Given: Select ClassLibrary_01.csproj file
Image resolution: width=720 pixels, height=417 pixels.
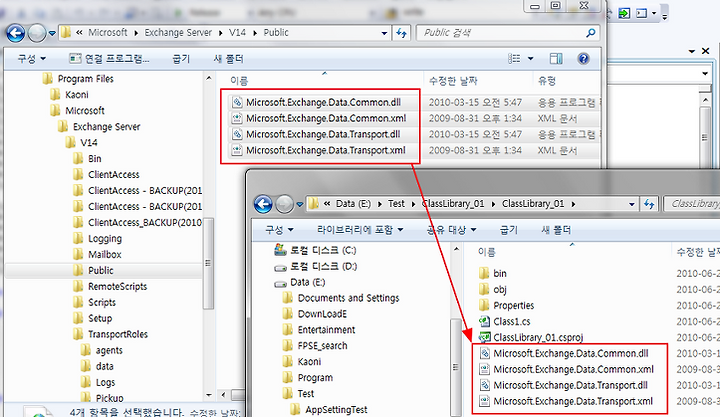Looking at the screenshot, I should [531, 337].
